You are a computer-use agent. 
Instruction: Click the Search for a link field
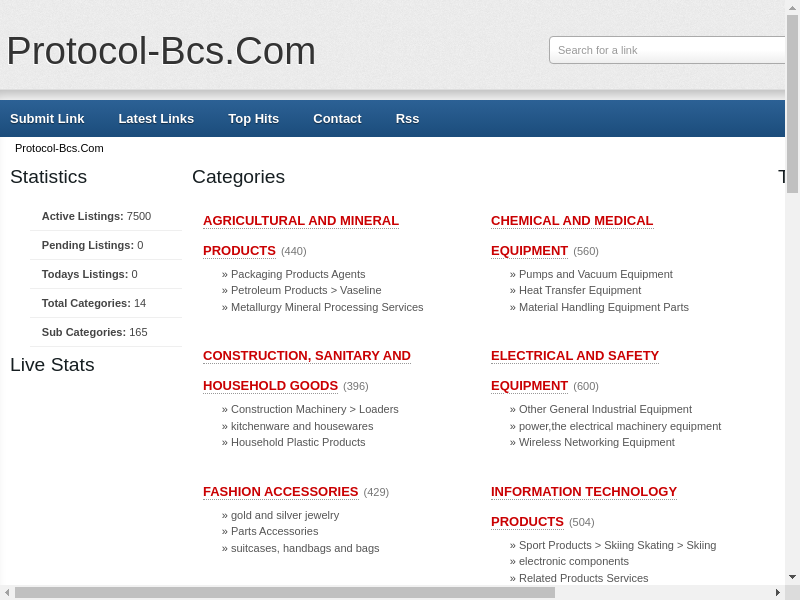pyautogui.click(x=667, y=50)
